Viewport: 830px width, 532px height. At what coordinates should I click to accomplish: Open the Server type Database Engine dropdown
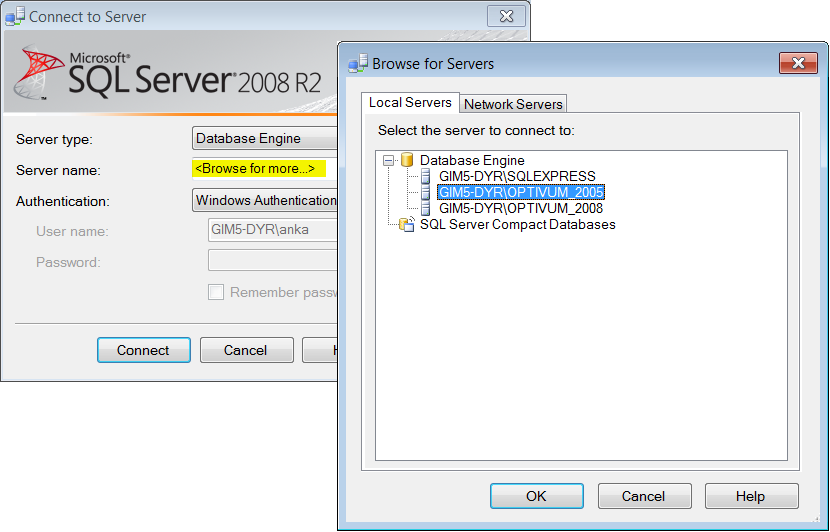(x=265, y=139)
